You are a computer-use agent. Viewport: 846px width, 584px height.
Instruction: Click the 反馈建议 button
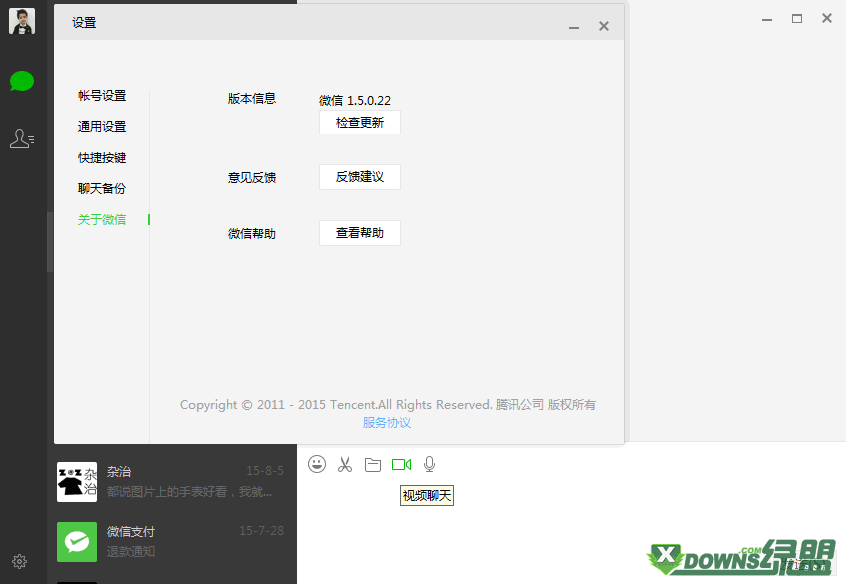click(360, 176)
